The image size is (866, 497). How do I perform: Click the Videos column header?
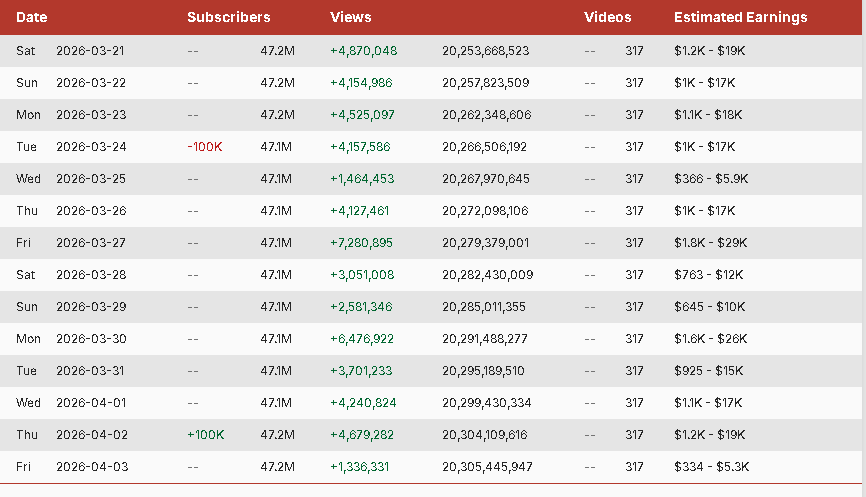click(608, 17)
